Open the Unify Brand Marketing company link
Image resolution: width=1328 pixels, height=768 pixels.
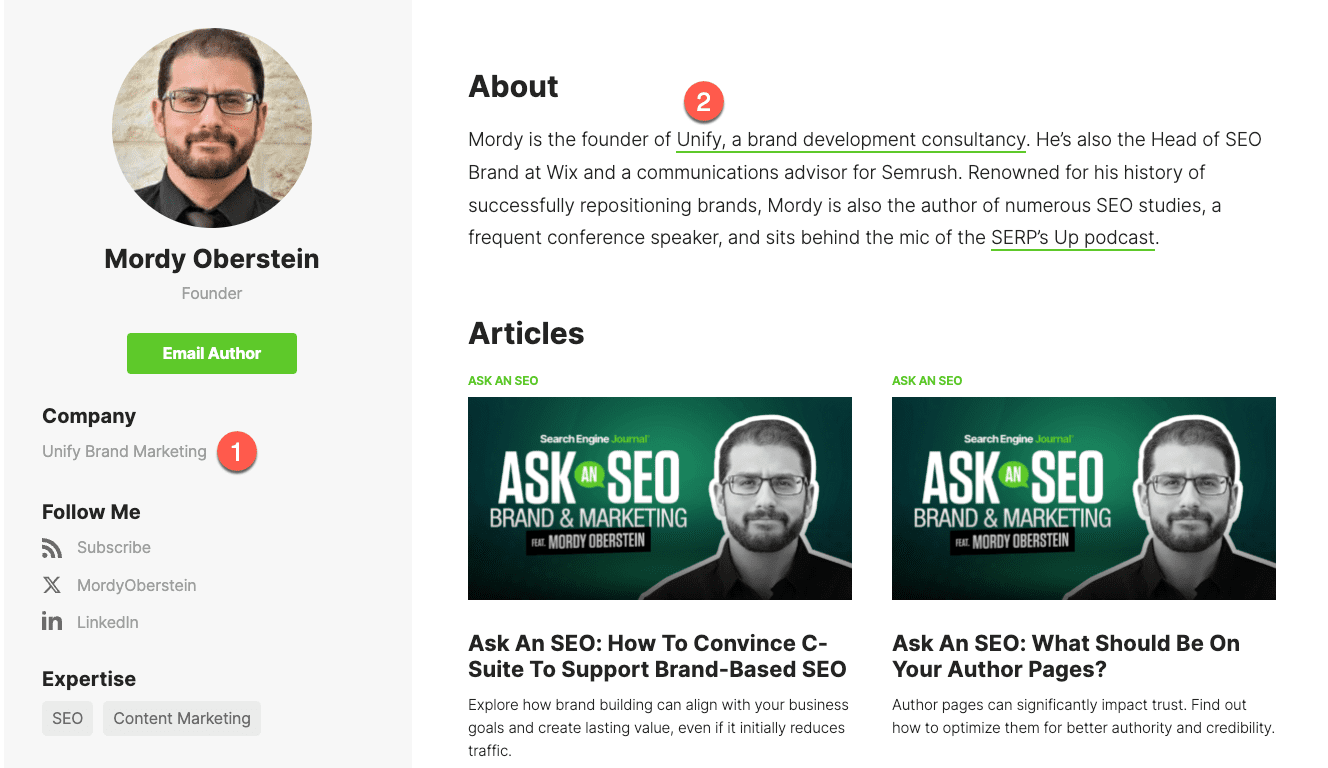(x=124, y=452)
